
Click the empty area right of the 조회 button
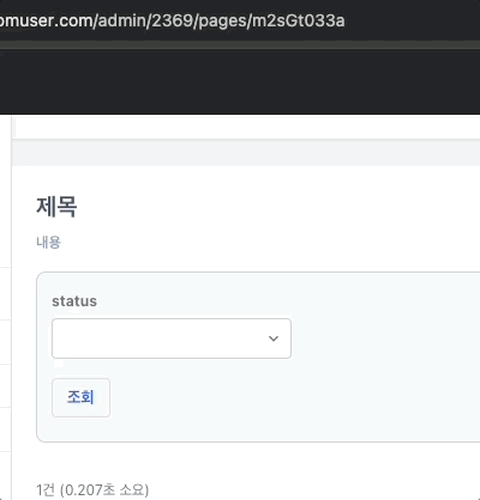click(293, 397)
